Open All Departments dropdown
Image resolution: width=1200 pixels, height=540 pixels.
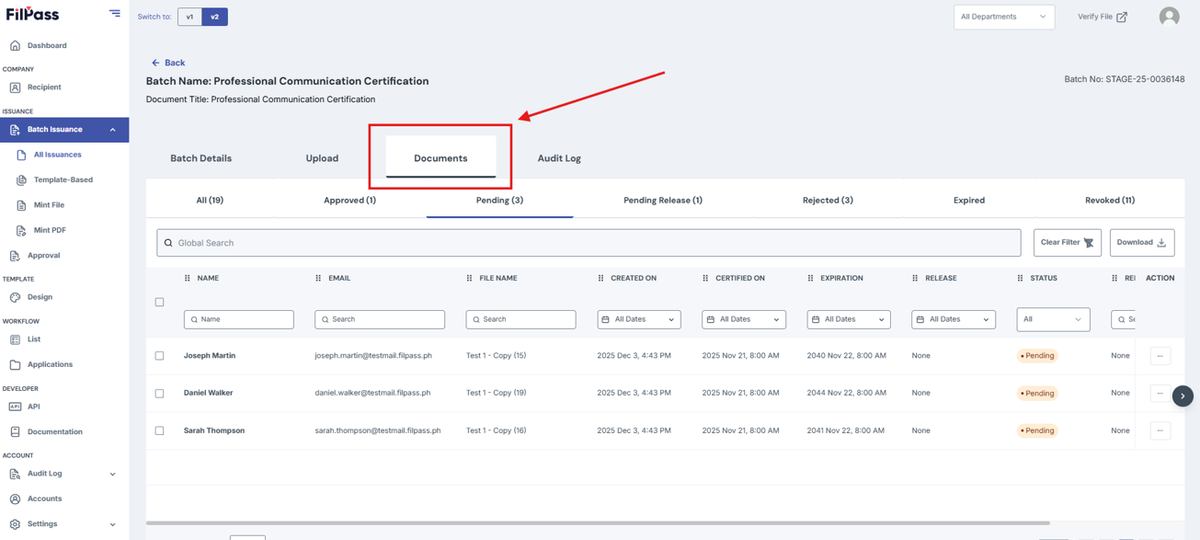tap(1004, 17)
